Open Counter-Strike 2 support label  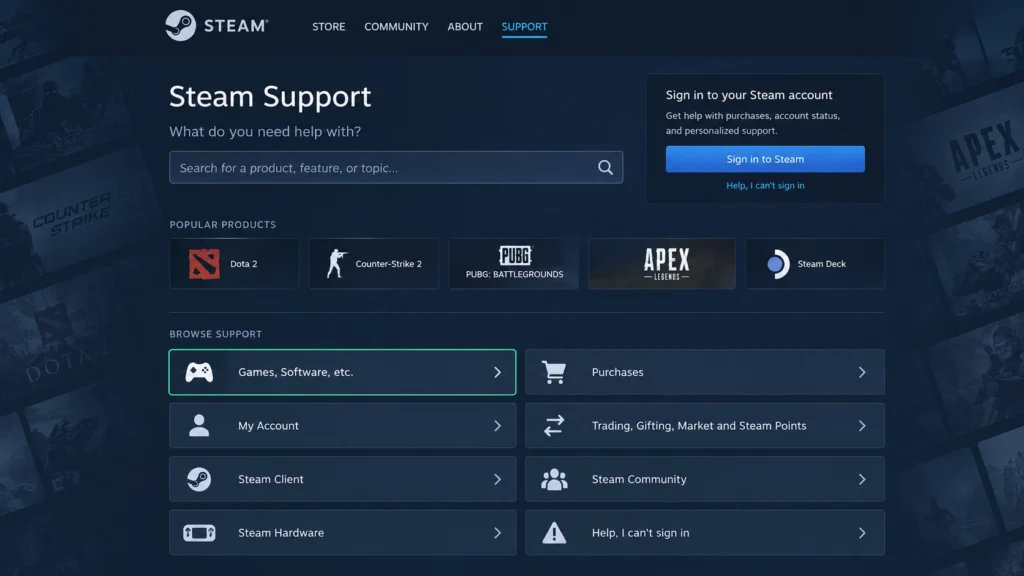[389, 264]
